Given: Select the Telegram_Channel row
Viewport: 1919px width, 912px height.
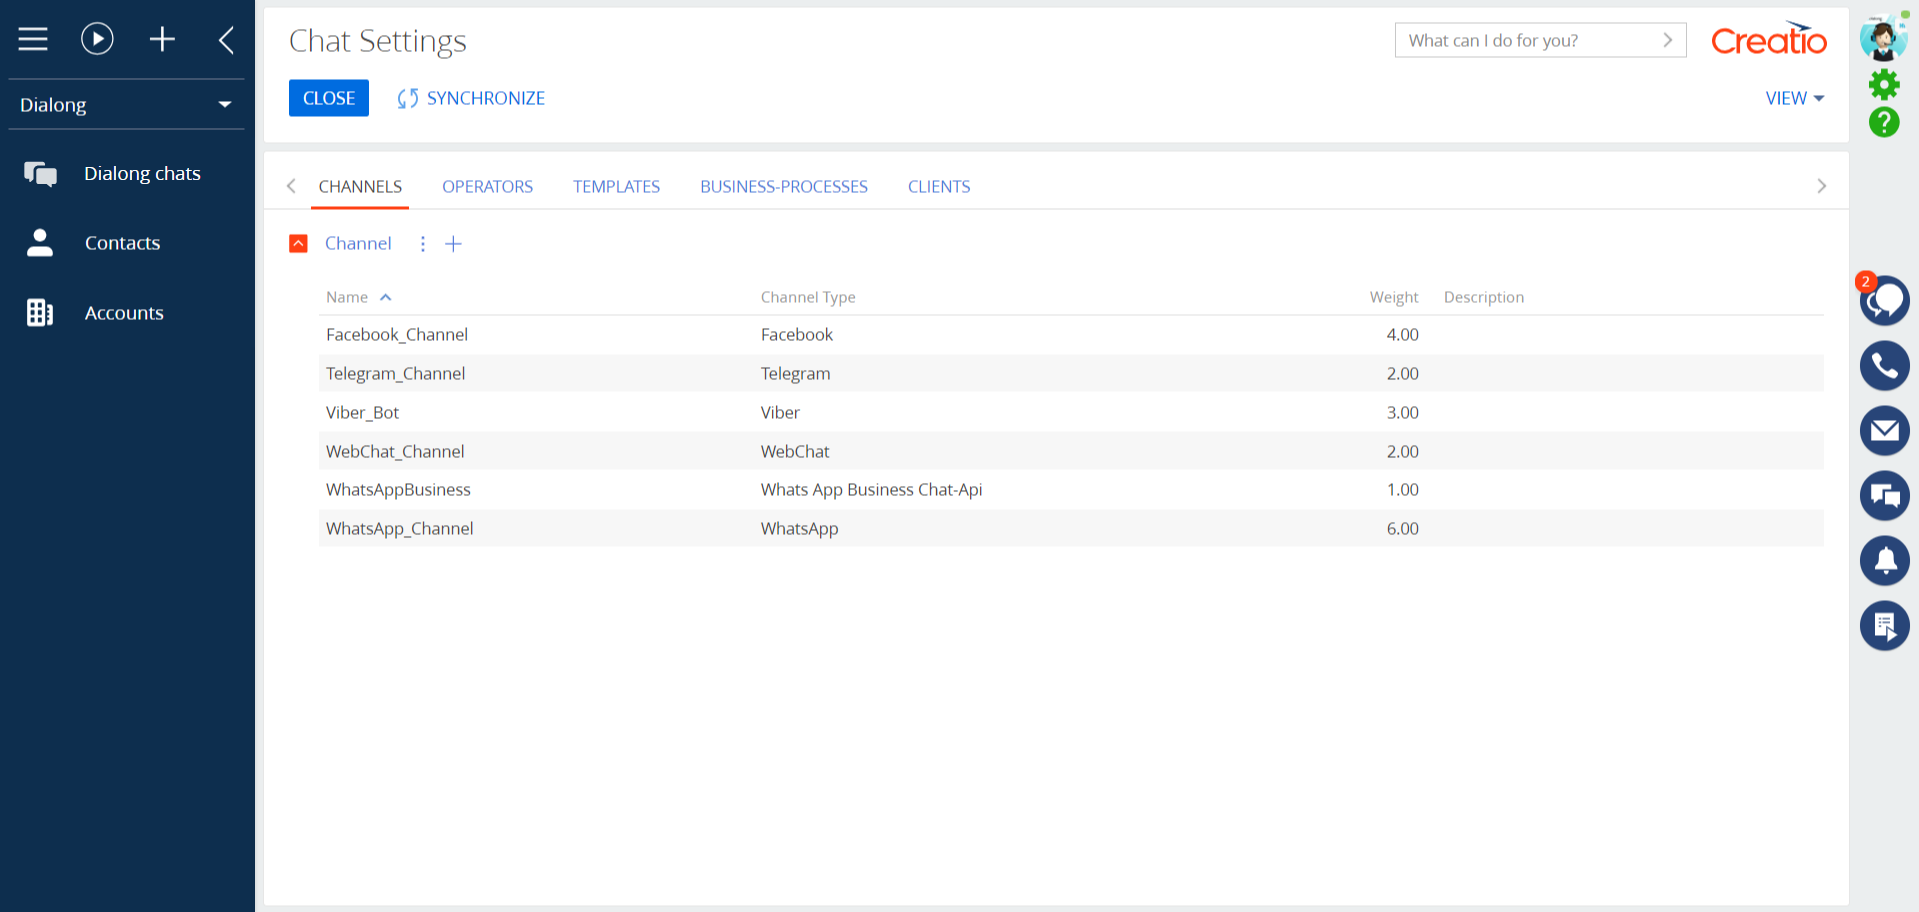Looking at the screenshot, I should (x=1071, y=373).
